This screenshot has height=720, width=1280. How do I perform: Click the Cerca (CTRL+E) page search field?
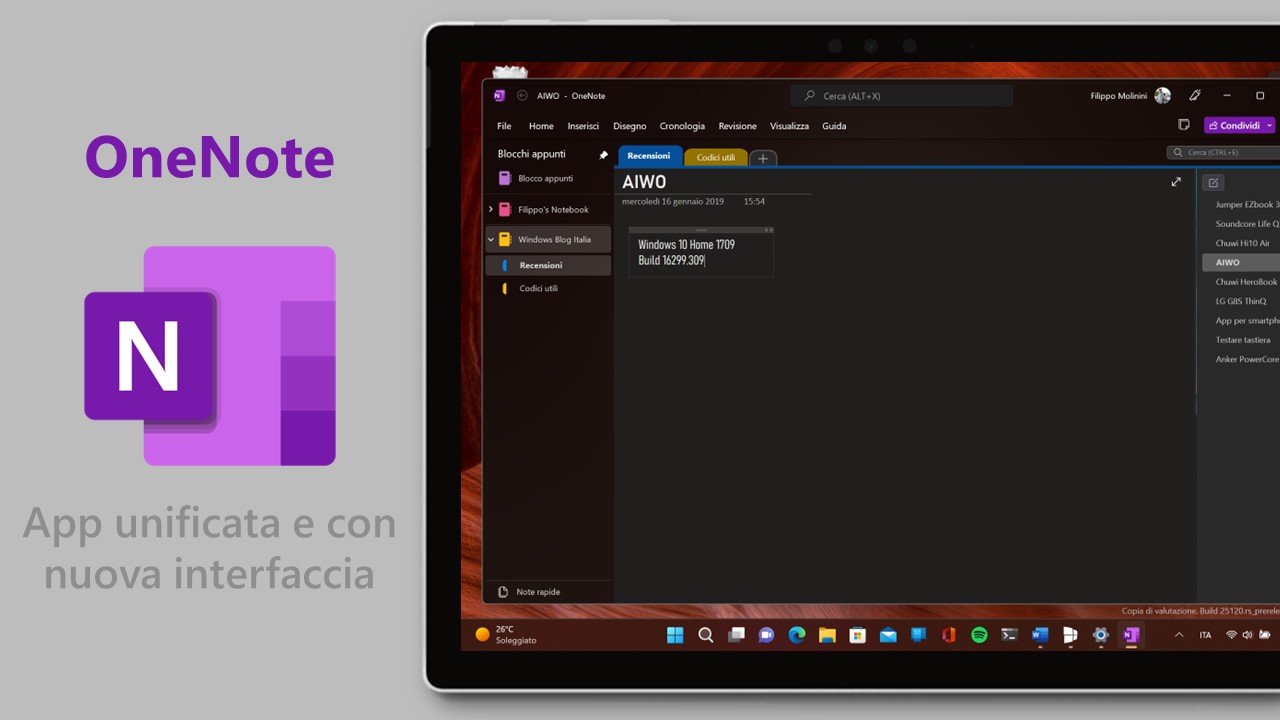pyautogui.click(x=1224, y=152)
